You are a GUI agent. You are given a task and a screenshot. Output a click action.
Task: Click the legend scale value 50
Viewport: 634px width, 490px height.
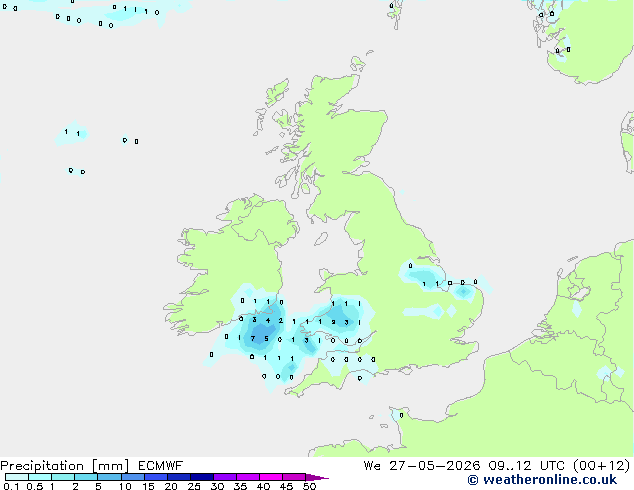point(309,486)
